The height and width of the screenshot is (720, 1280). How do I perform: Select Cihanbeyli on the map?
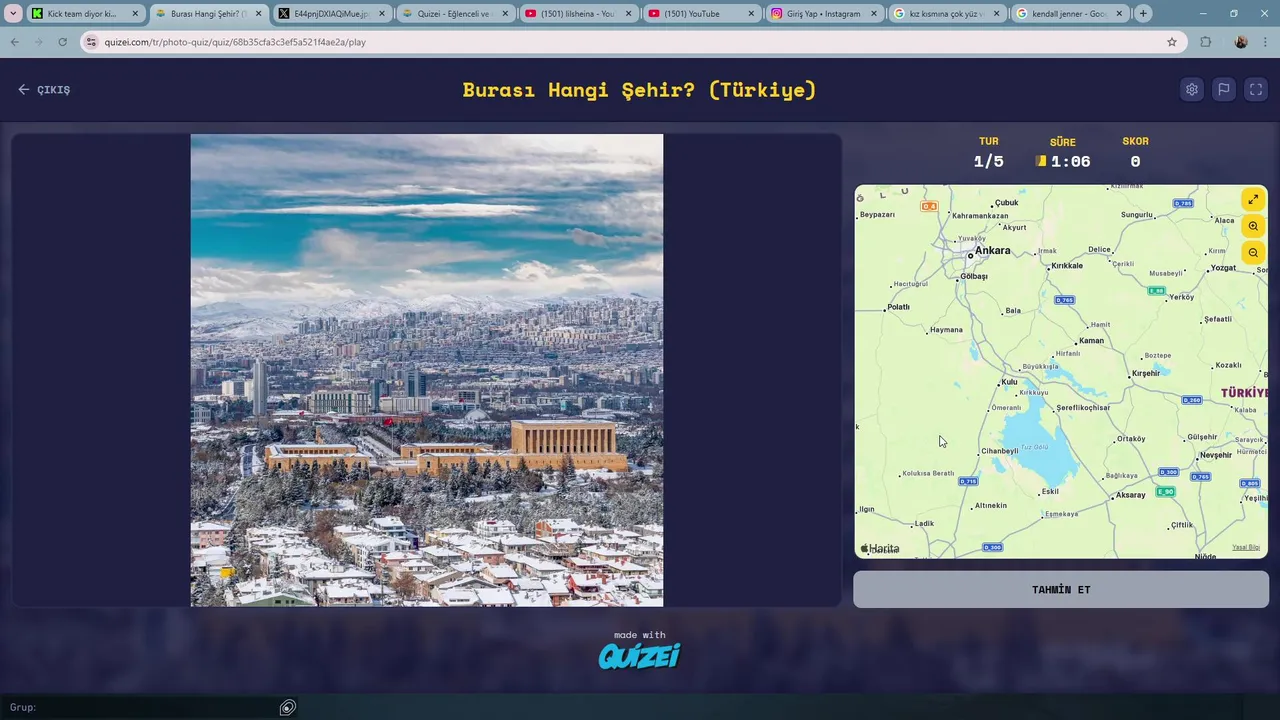999,451
